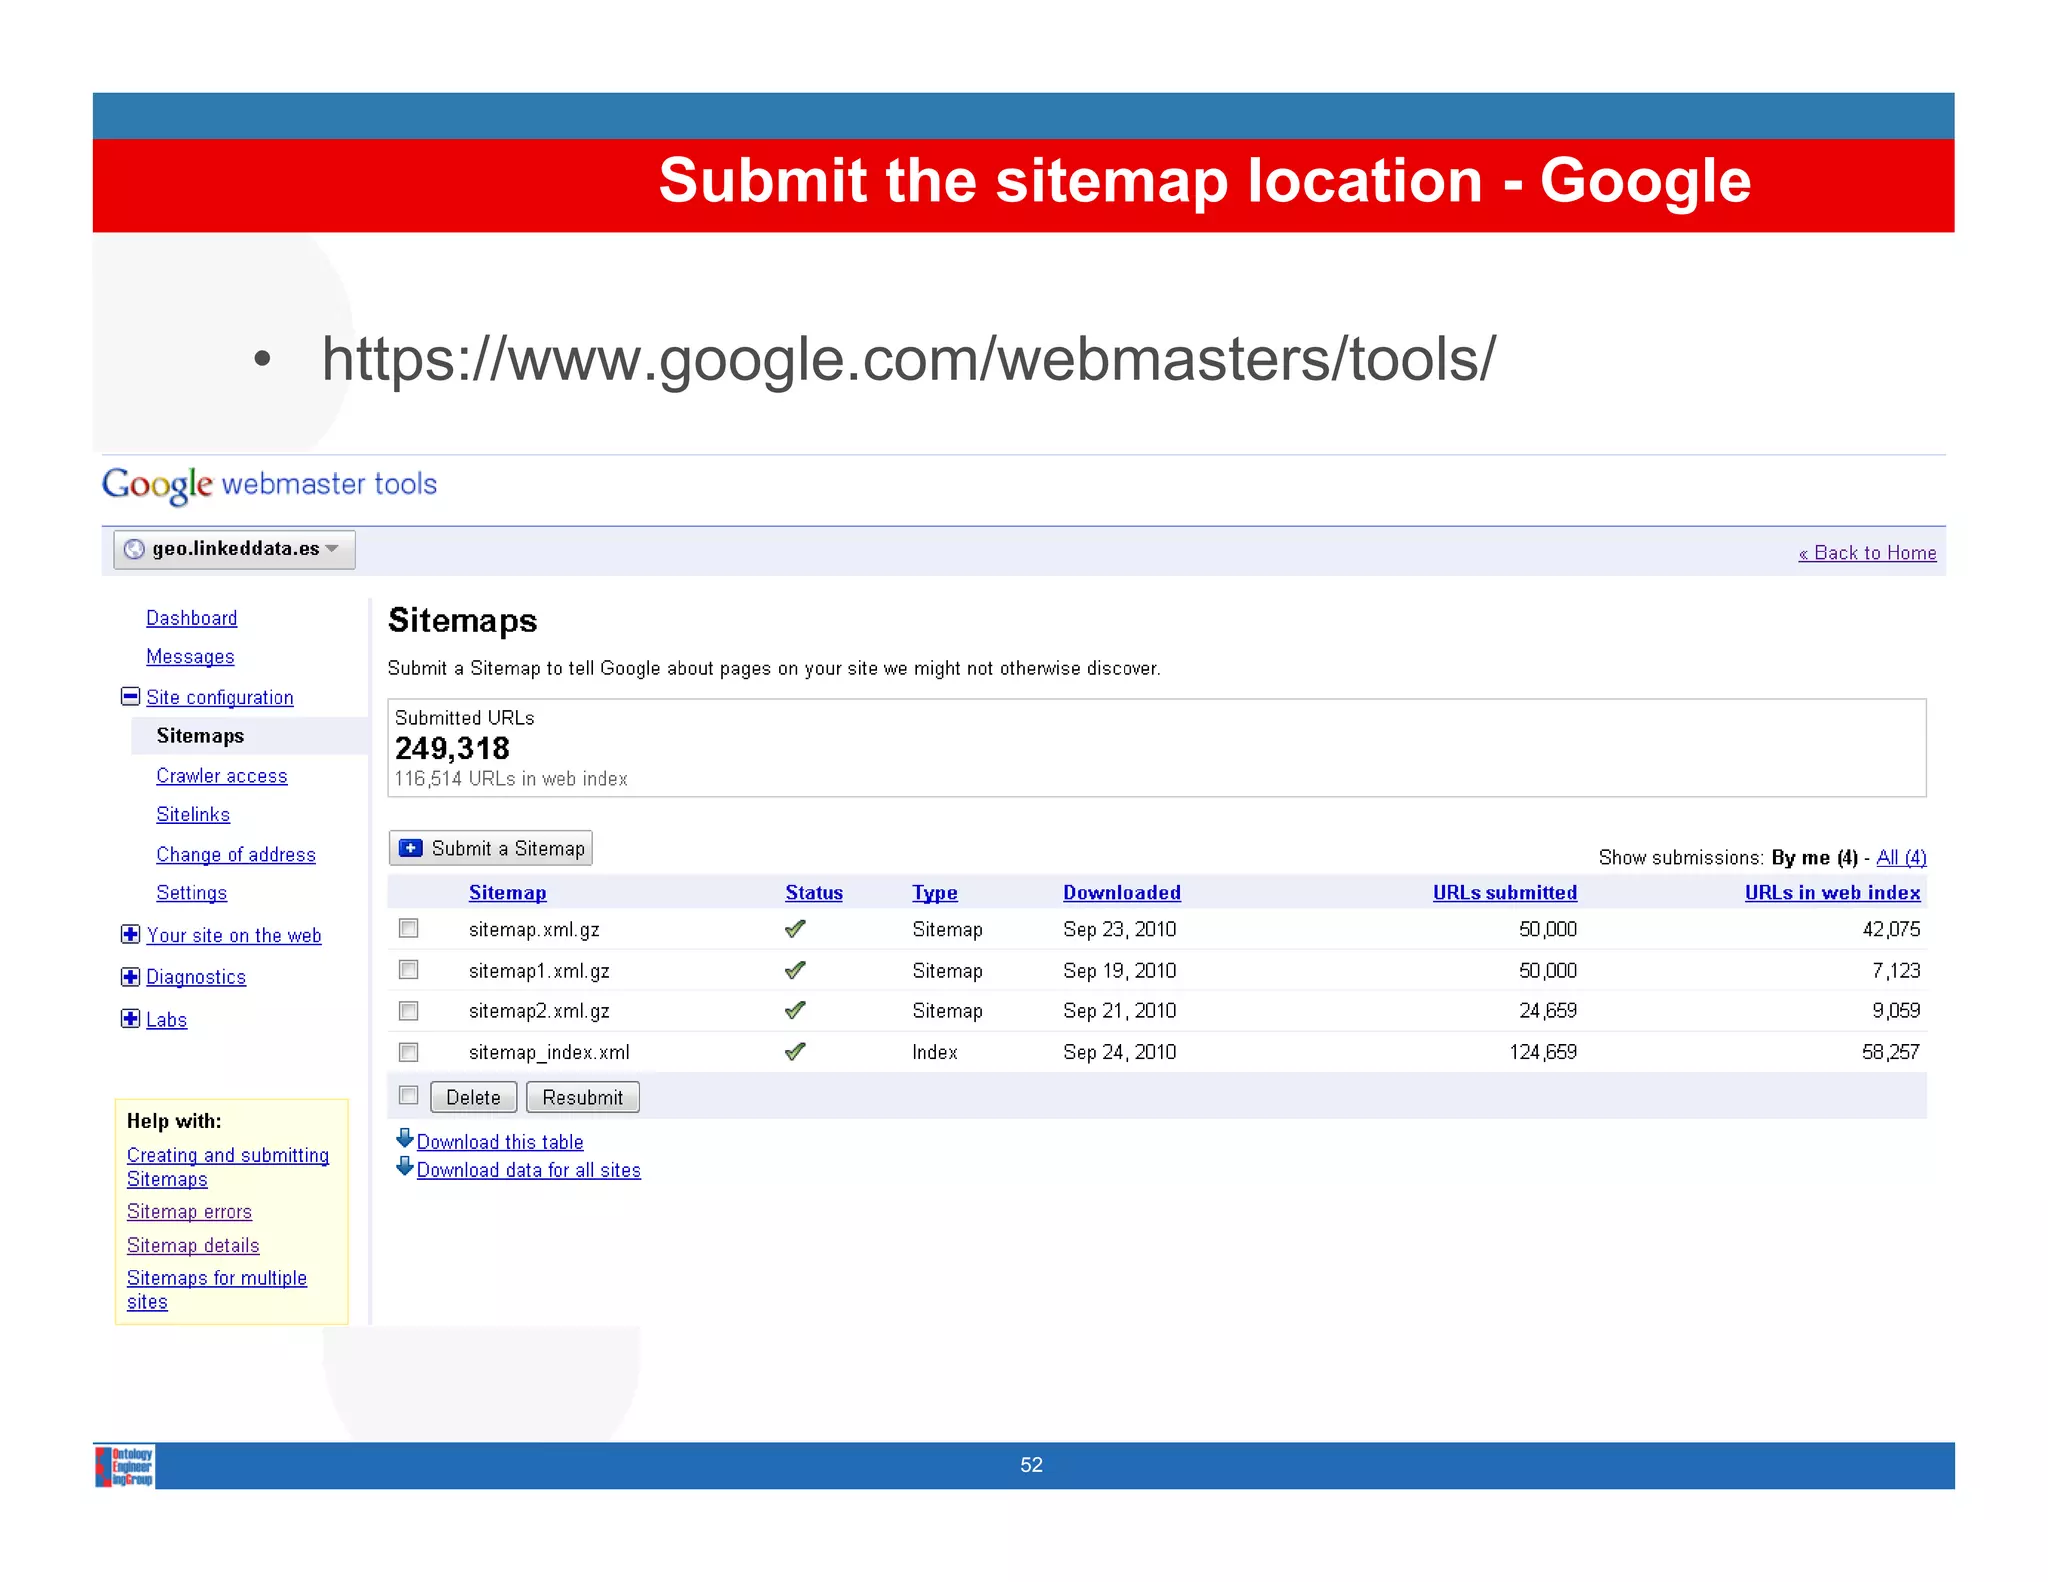This screenshot has width=2048, height=1582.
Task: Click the blue plus icon on Submit a Sitemap
Action: click(410, 848)
